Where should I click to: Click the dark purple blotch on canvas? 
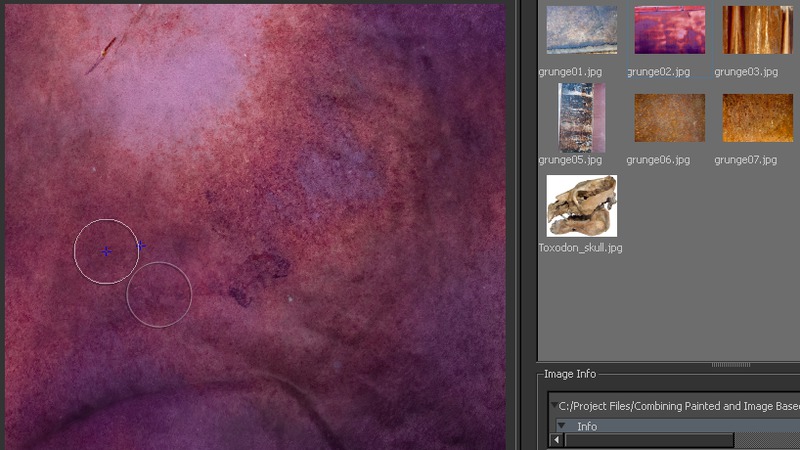pos(258,277)
